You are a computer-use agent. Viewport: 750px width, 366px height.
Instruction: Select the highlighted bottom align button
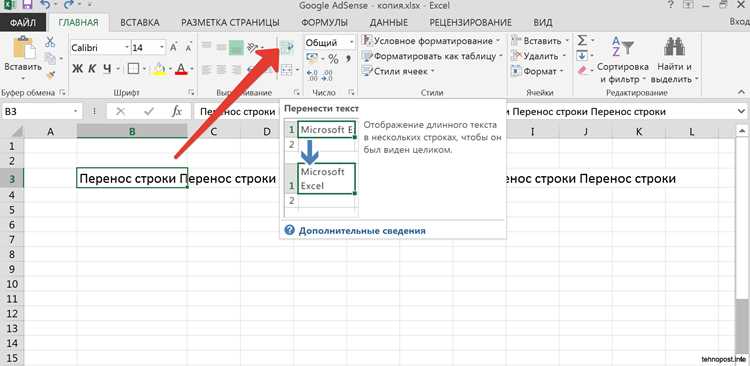click(236, 47)
